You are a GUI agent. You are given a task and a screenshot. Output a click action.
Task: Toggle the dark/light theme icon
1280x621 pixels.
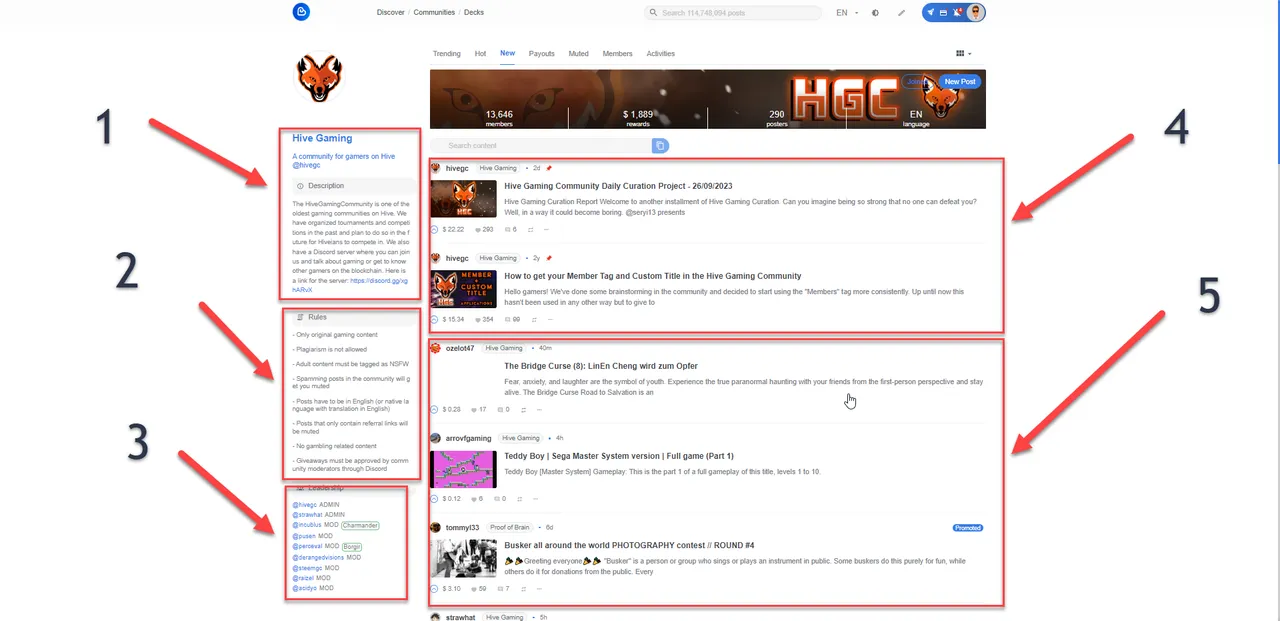[x=876, y=13]
